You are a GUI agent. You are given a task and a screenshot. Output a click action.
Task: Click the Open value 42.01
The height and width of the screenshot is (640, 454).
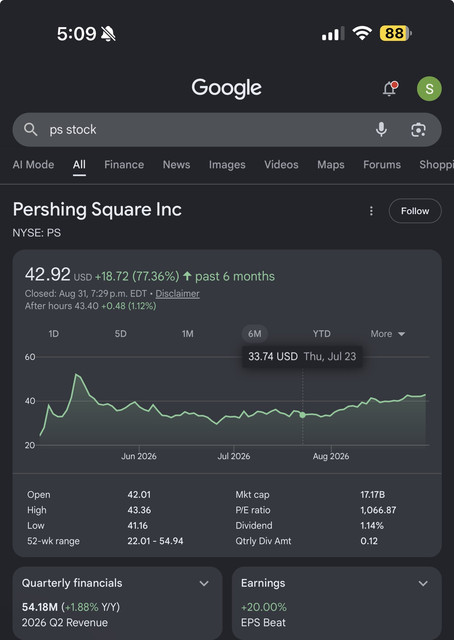click(139, 495)
